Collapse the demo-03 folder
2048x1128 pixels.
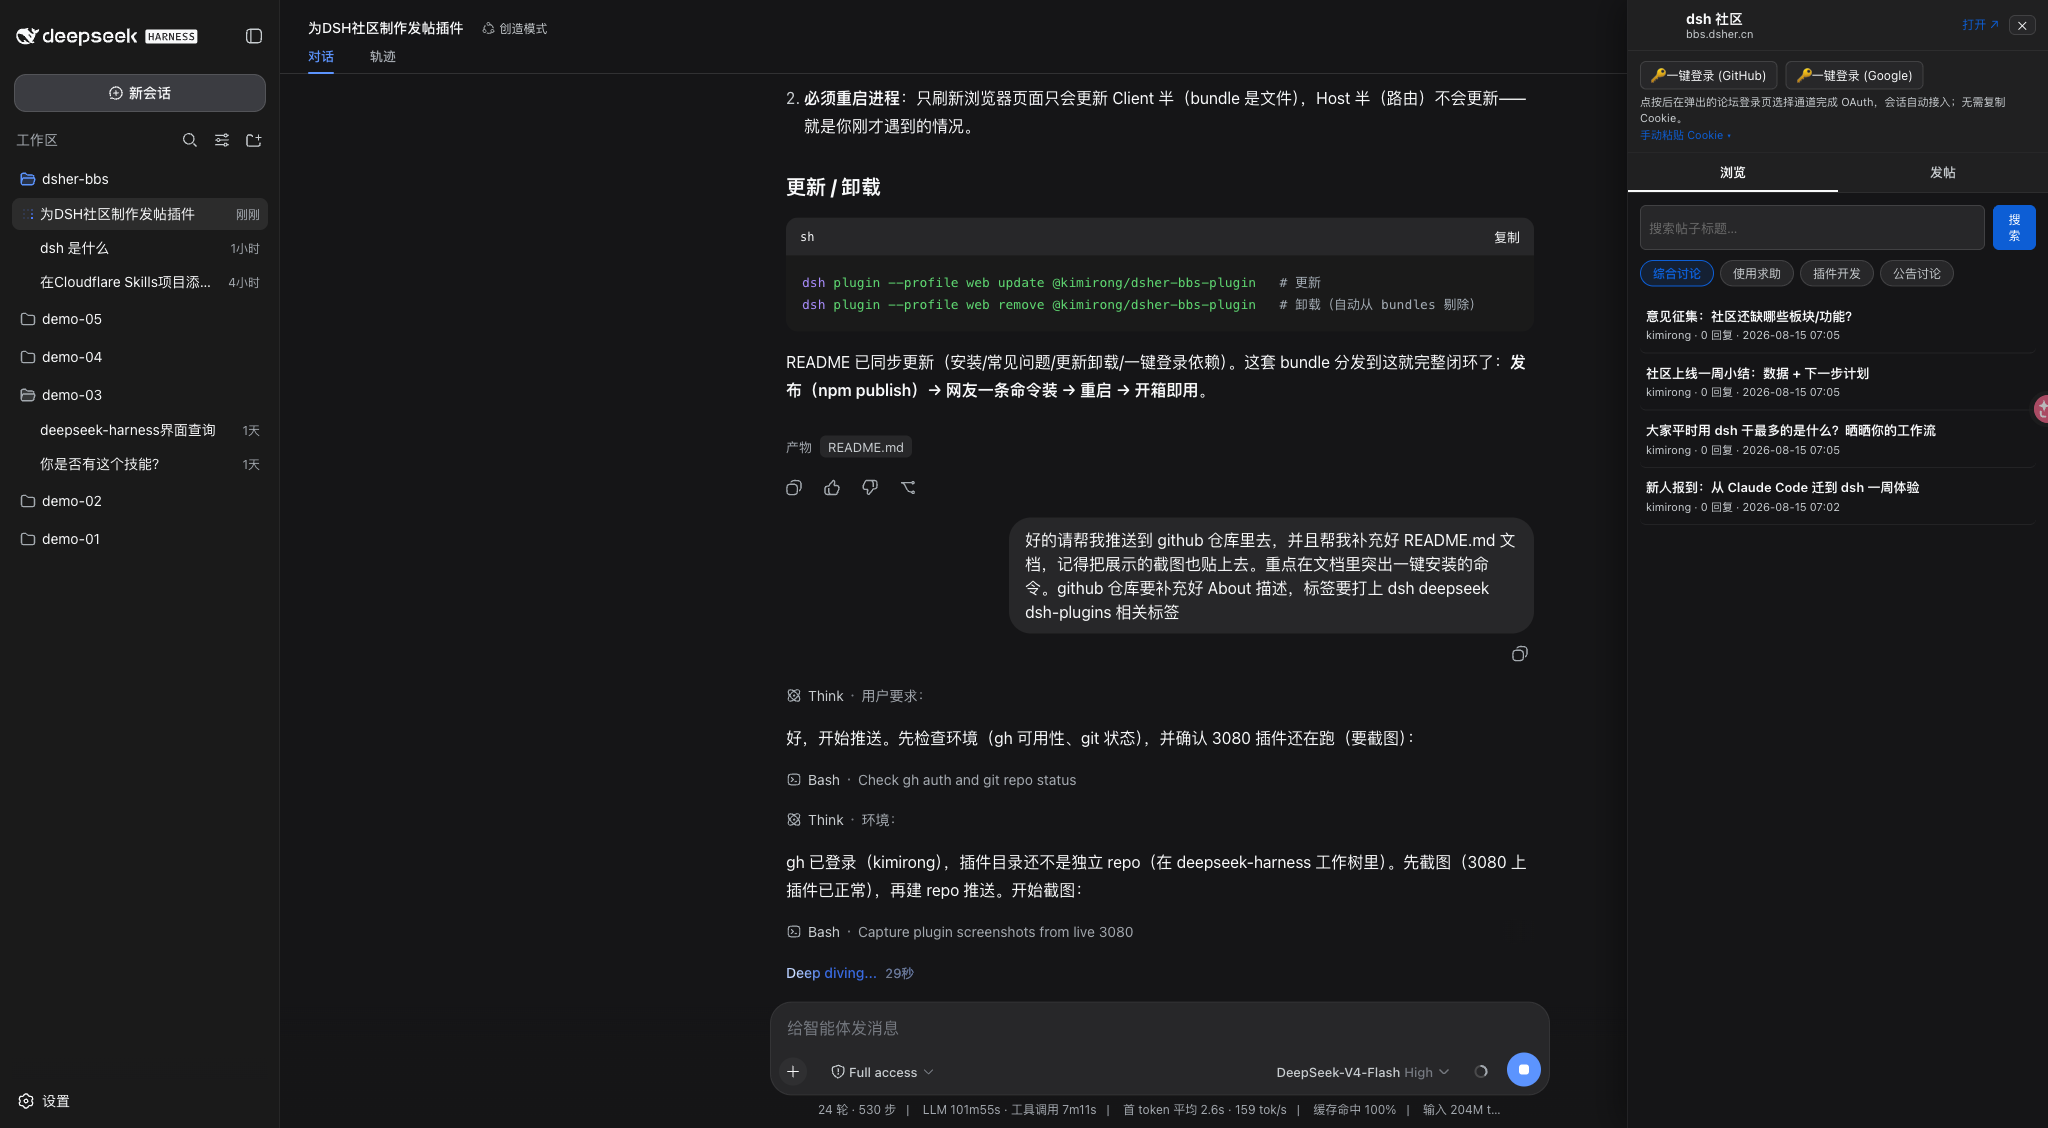point(140,395)
